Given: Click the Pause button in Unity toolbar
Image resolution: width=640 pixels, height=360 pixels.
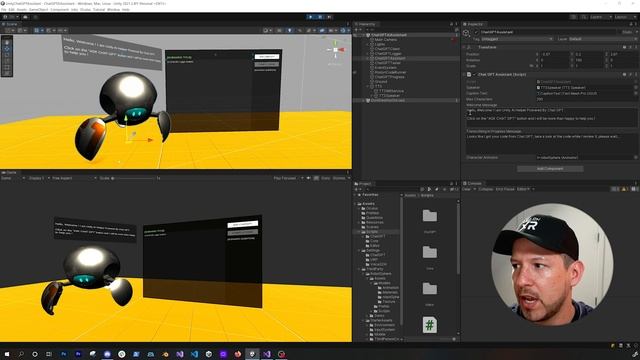Looking at the screenshot, I should (320, 17).
